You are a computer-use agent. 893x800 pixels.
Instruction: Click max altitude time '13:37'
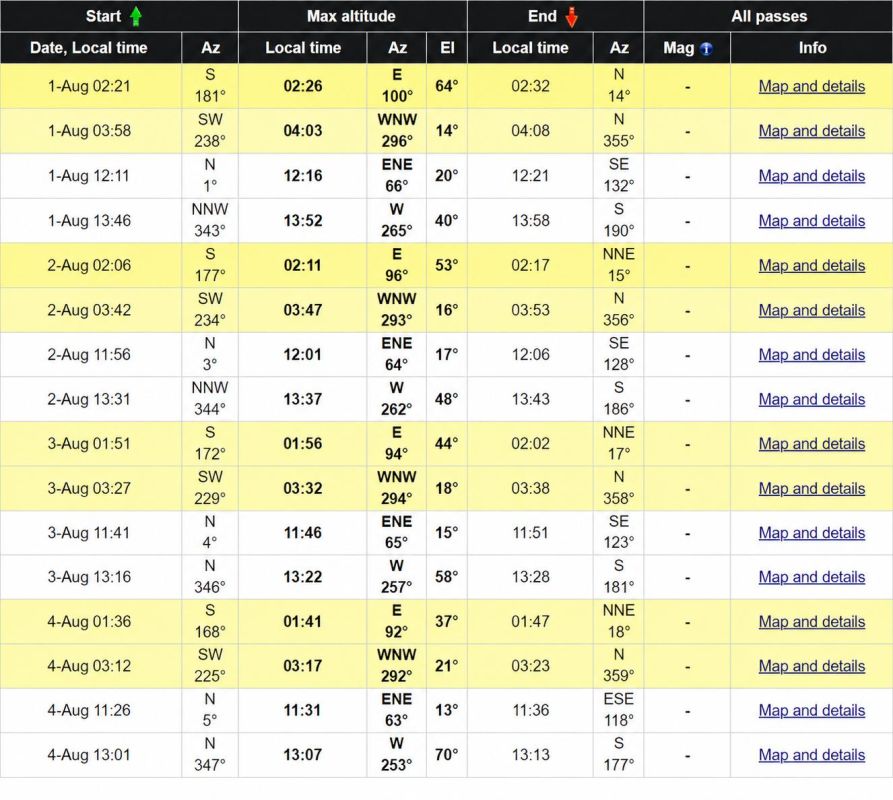303,399
